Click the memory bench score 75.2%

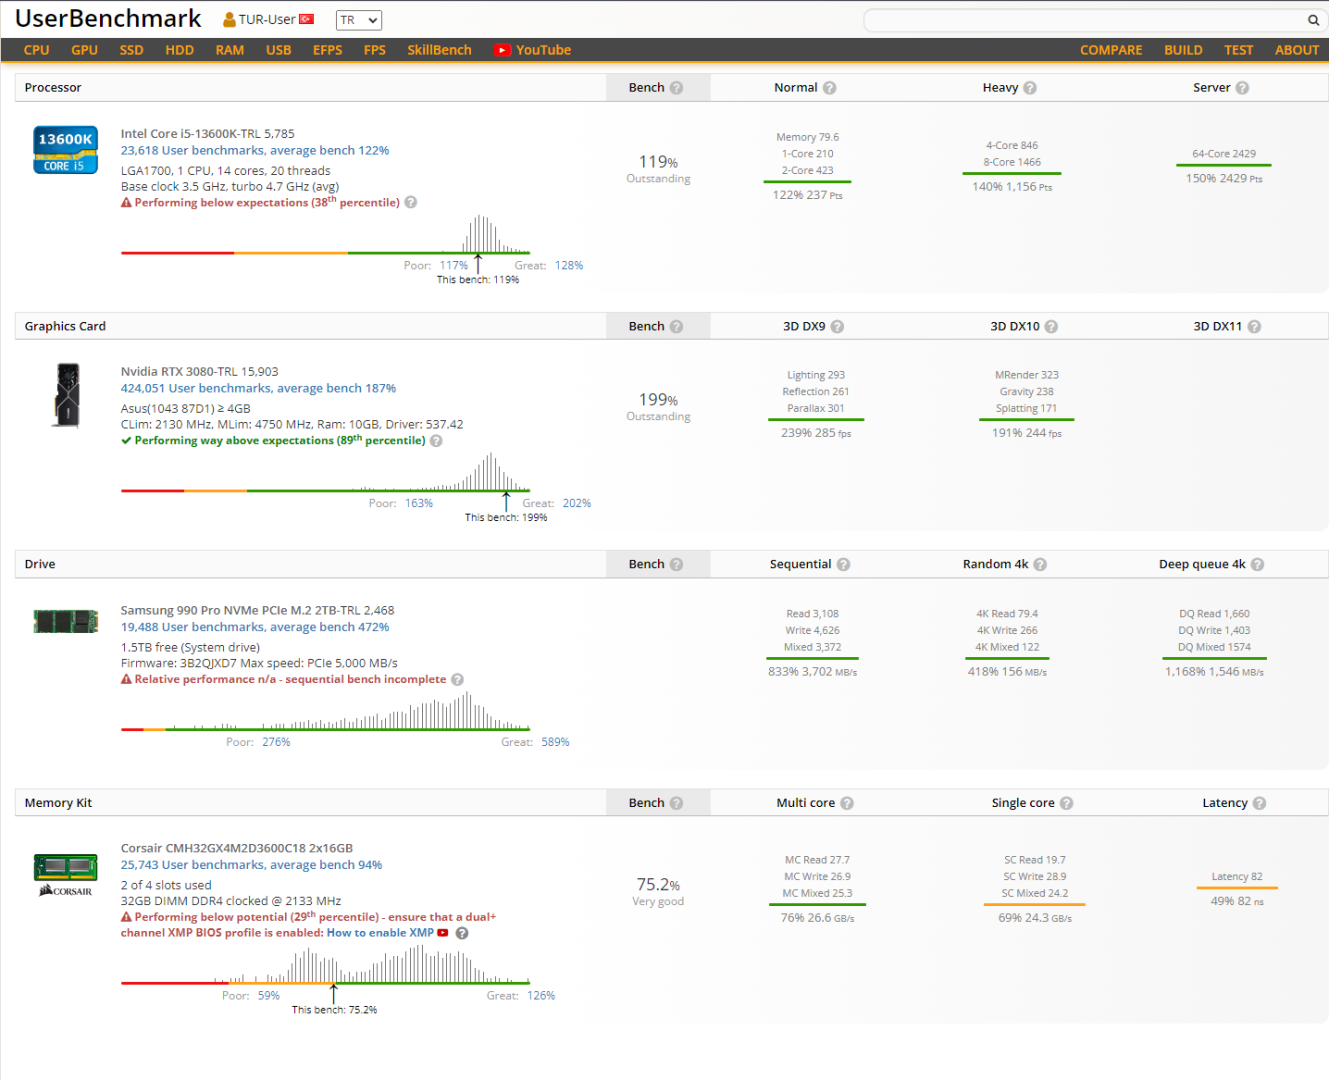[x=658, y=885]
